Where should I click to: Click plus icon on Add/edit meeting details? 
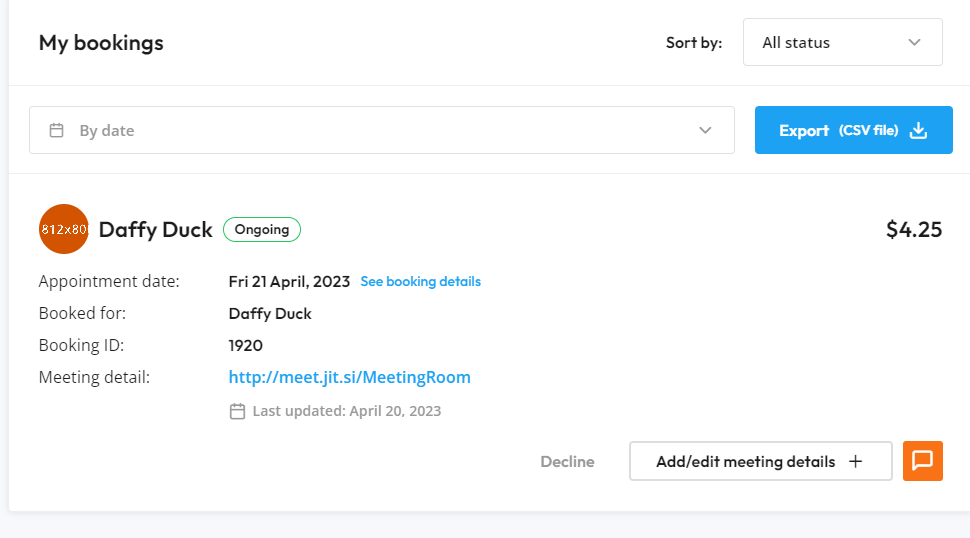click(856, 461)
